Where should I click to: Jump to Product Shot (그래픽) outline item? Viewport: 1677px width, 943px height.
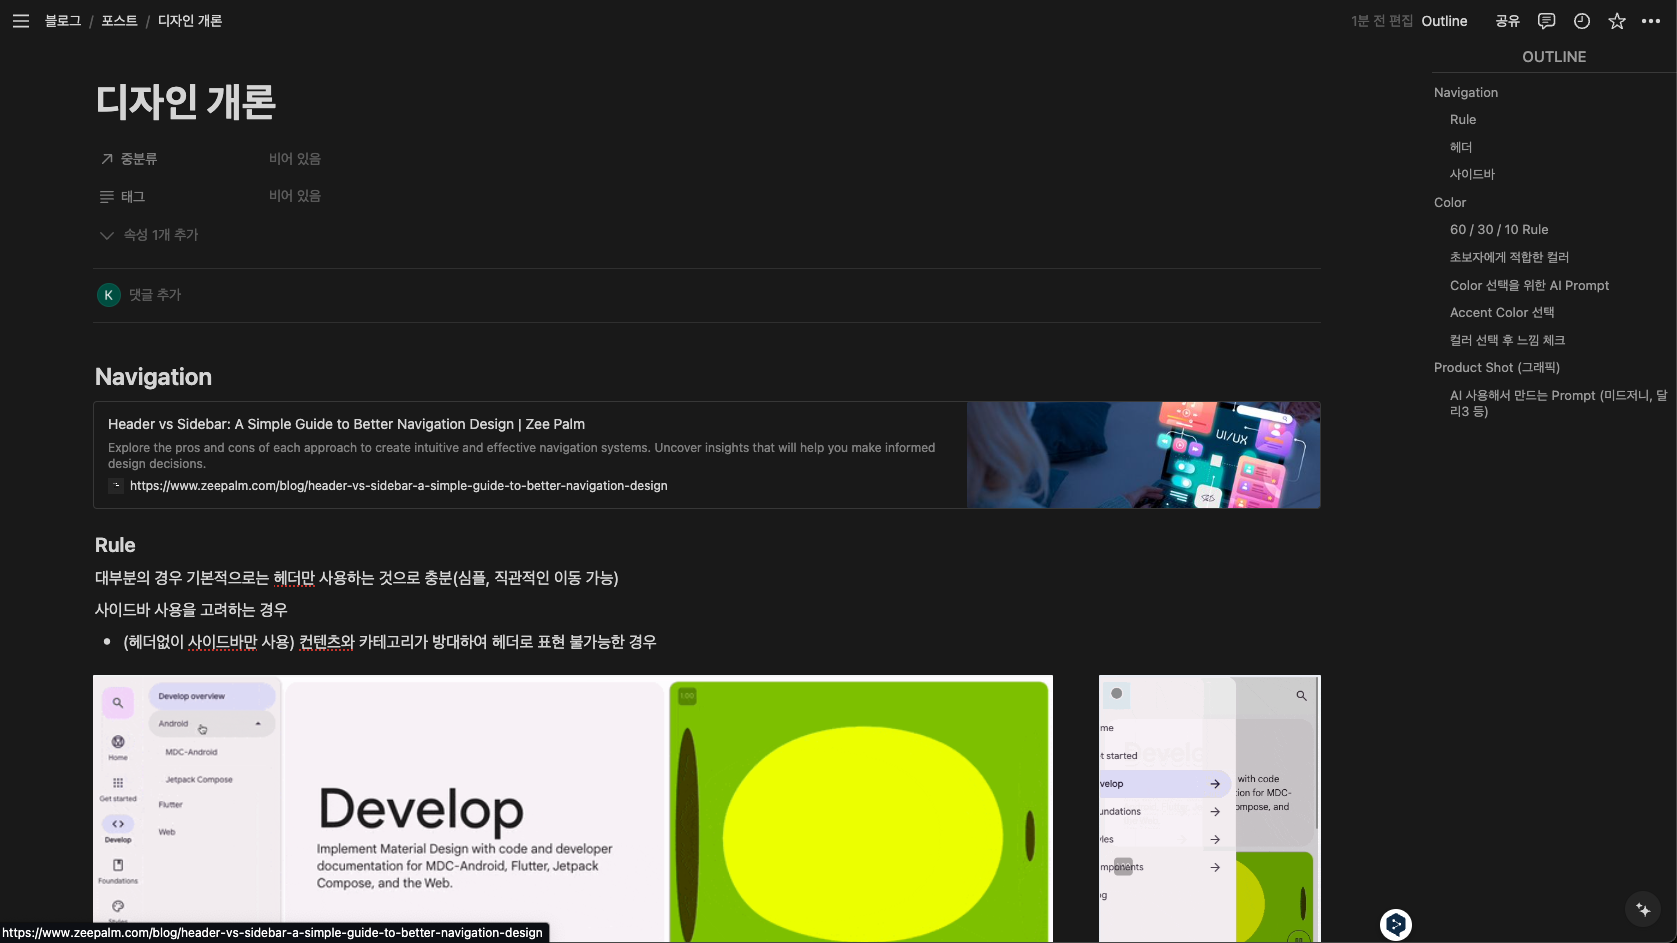click(x=1496, y=368)
